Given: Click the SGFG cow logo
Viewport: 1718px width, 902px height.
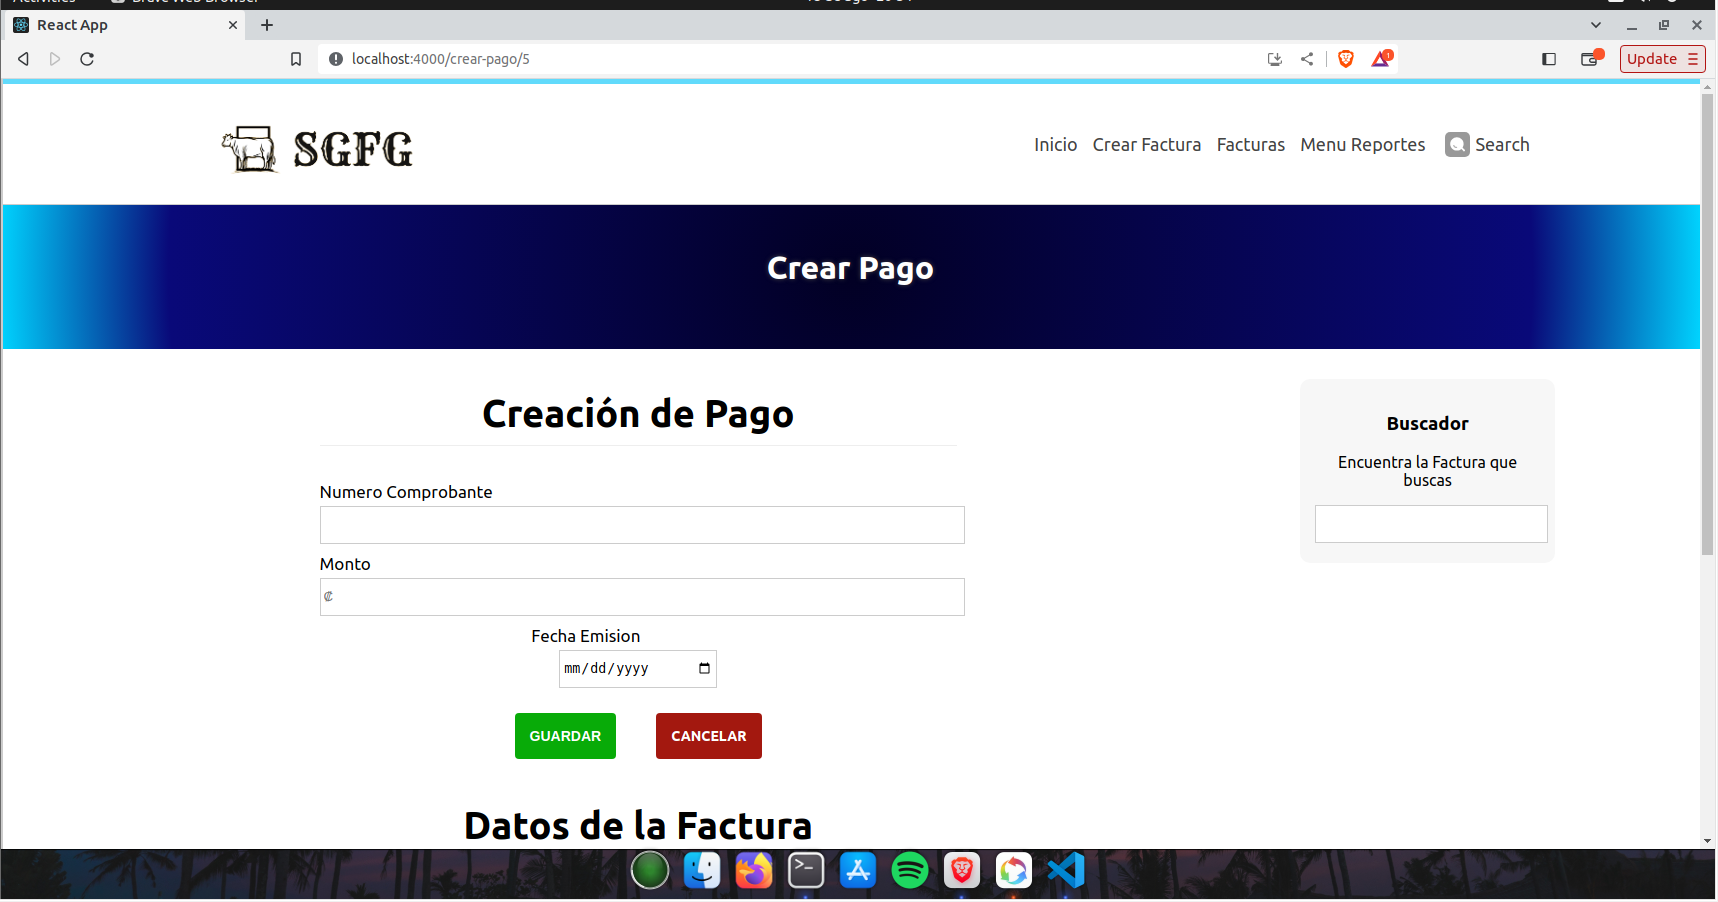Looking at the screenshot, I should pos(317,149).
